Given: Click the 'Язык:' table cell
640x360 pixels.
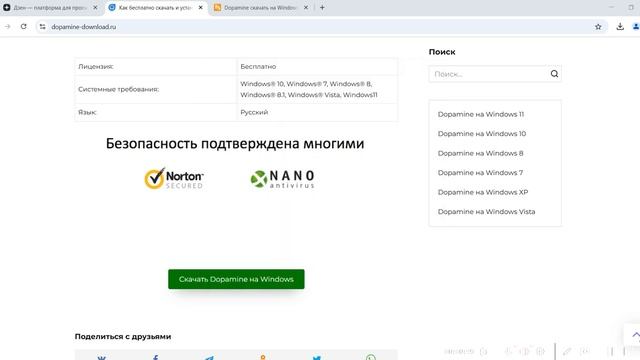Looking at the screenshot, I should 156,112.
